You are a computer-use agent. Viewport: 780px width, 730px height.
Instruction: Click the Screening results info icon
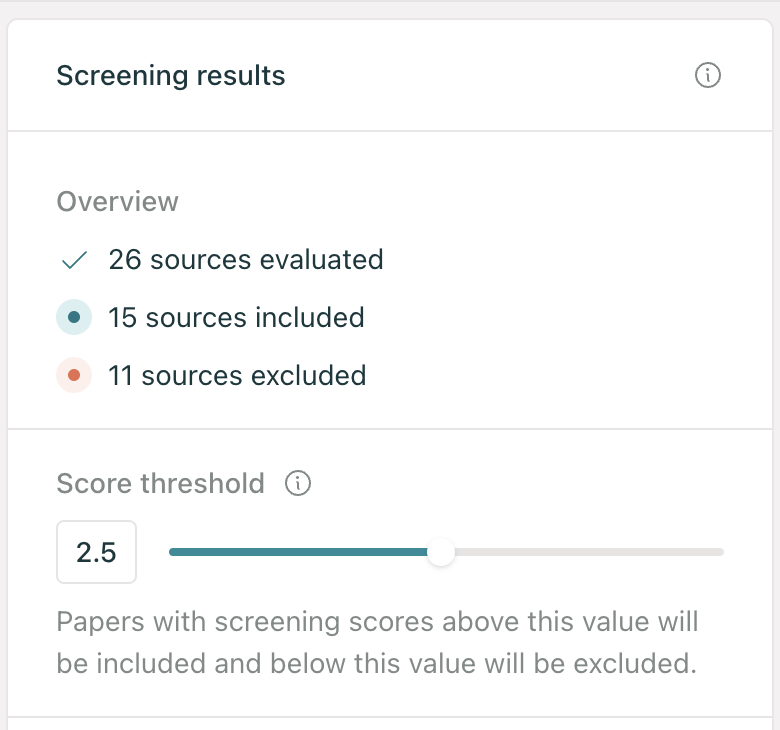[707, 75]
